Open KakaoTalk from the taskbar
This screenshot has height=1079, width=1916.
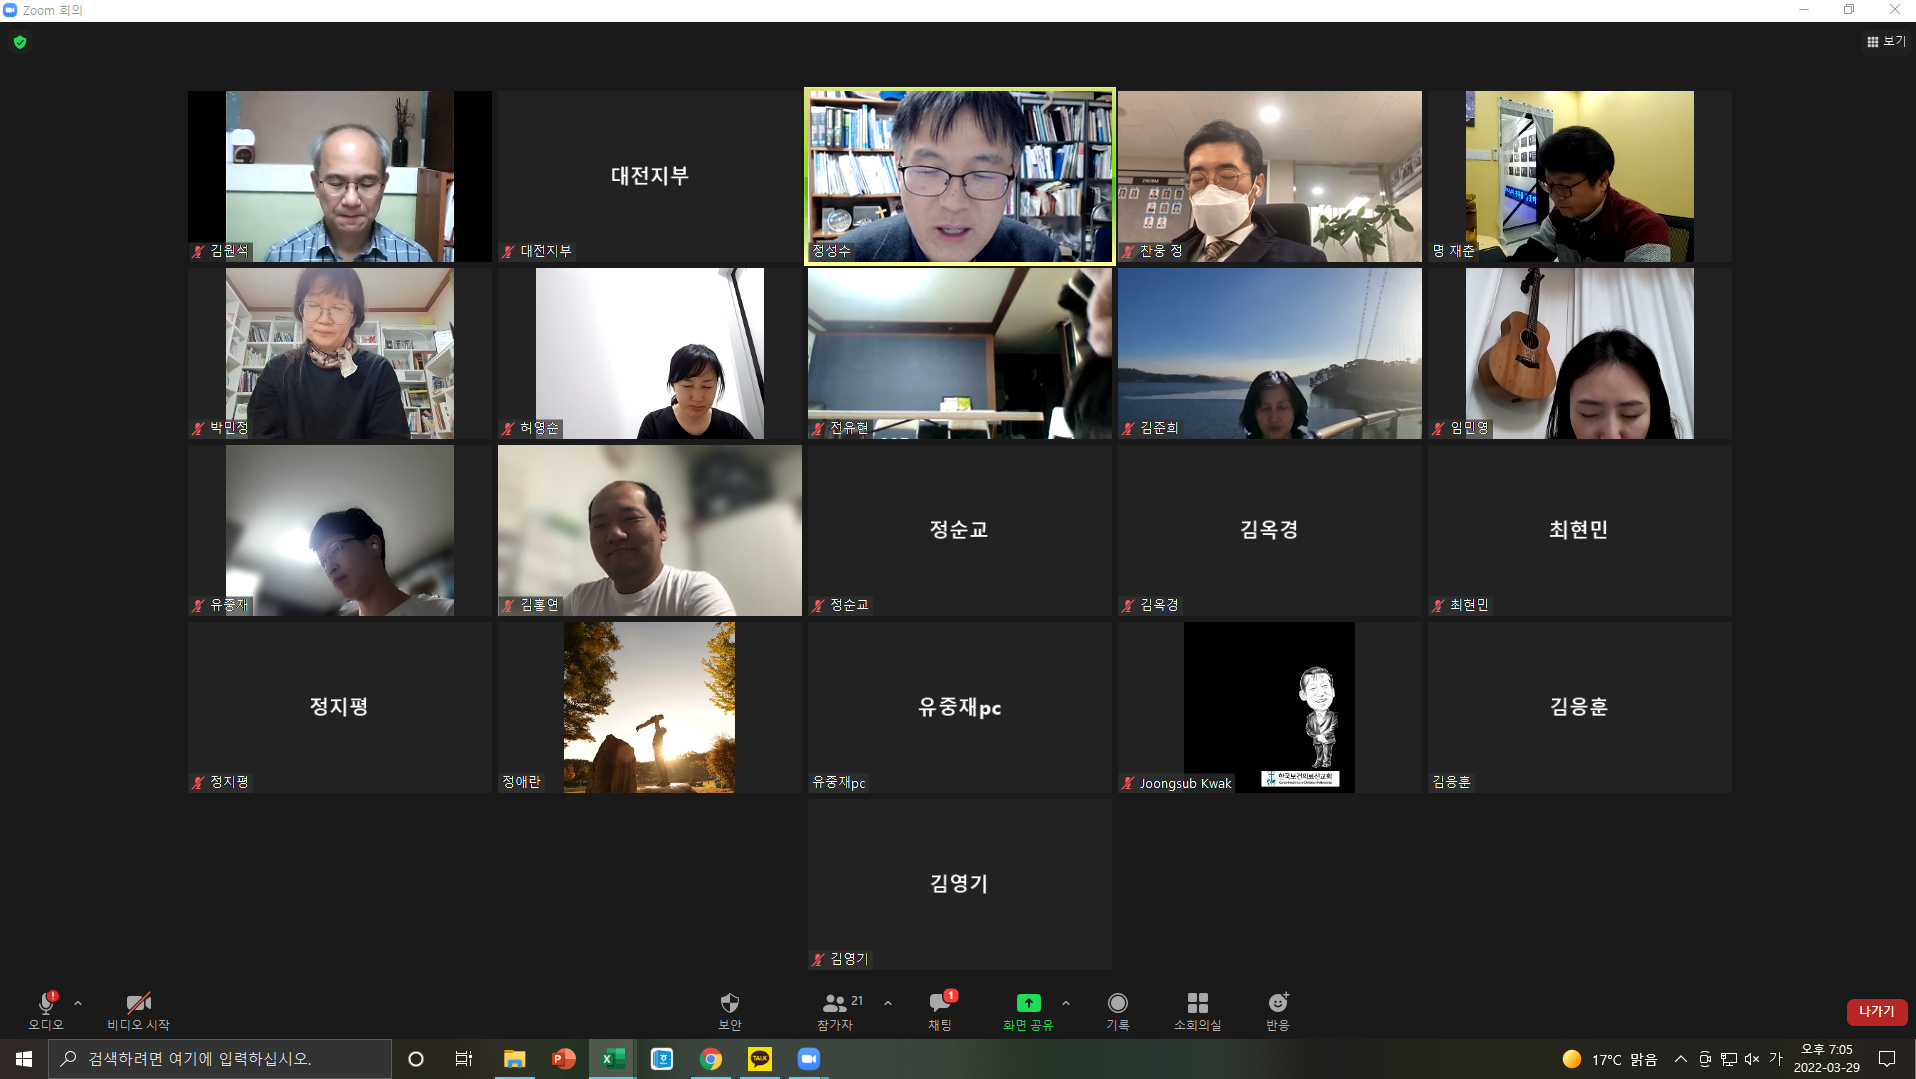[760, 1059]
